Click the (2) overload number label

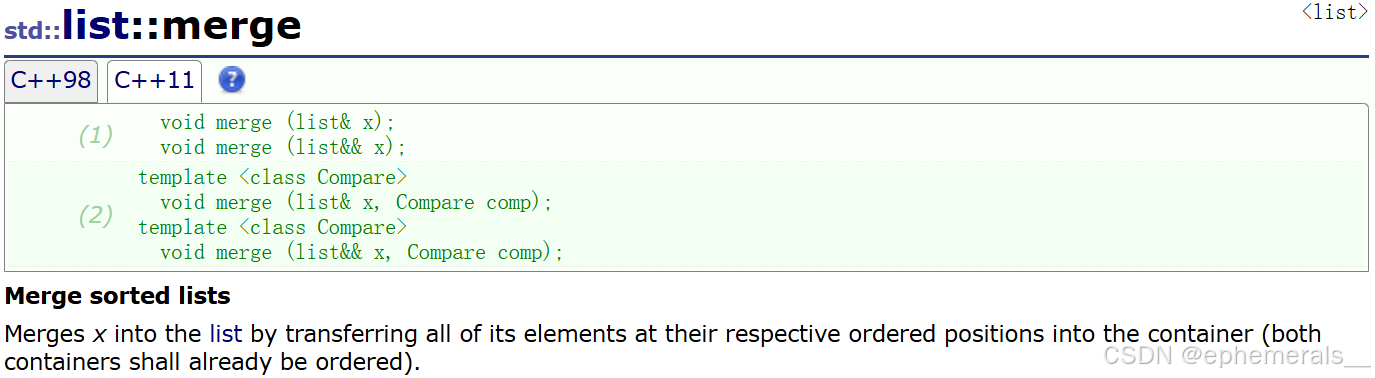click(96, 215)
